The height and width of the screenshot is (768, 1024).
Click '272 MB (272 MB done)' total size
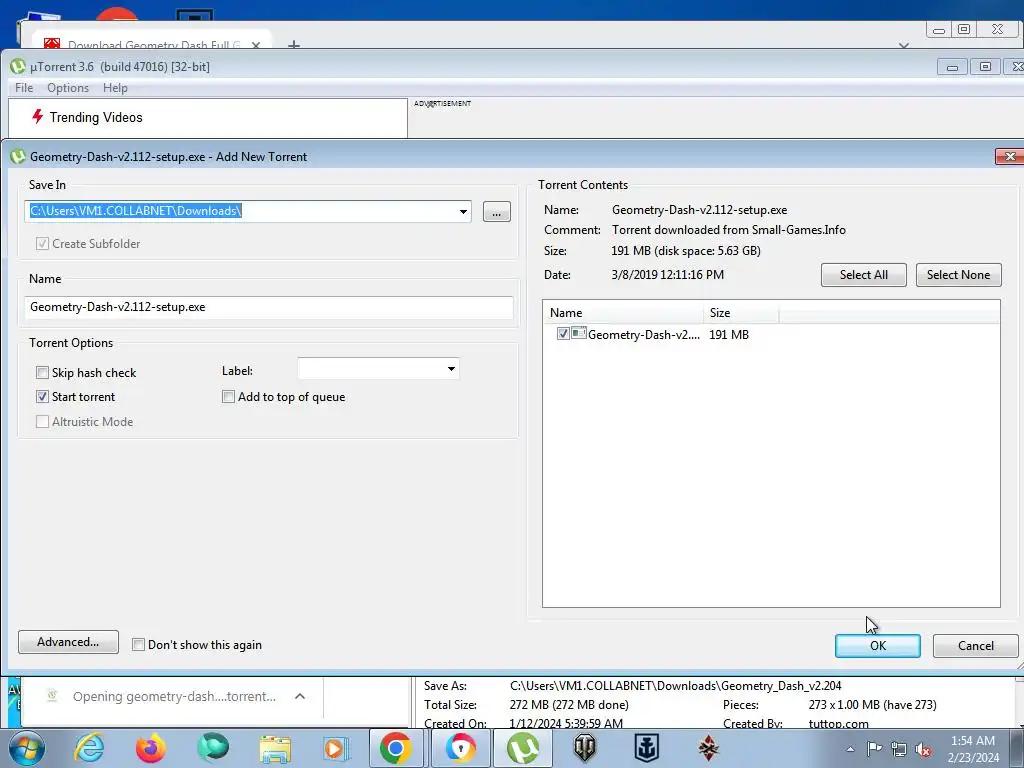[x=569, y=705]
